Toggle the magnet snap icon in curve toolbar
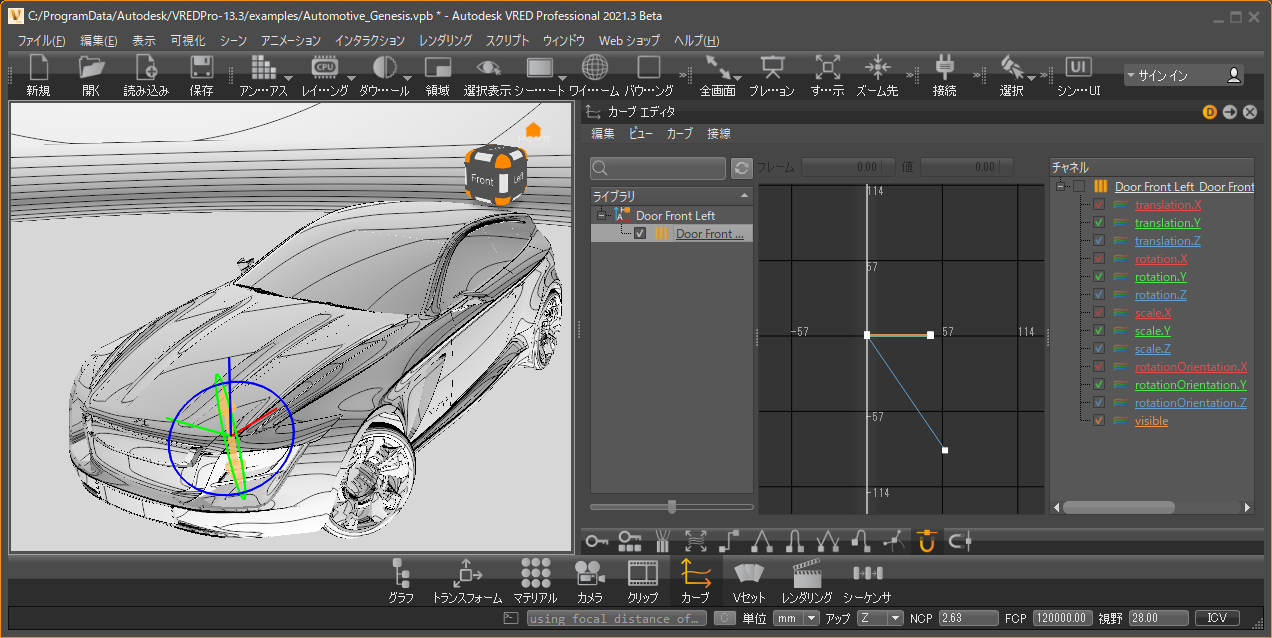Viewport: 1272px width, 638px height. click(926, 542)
